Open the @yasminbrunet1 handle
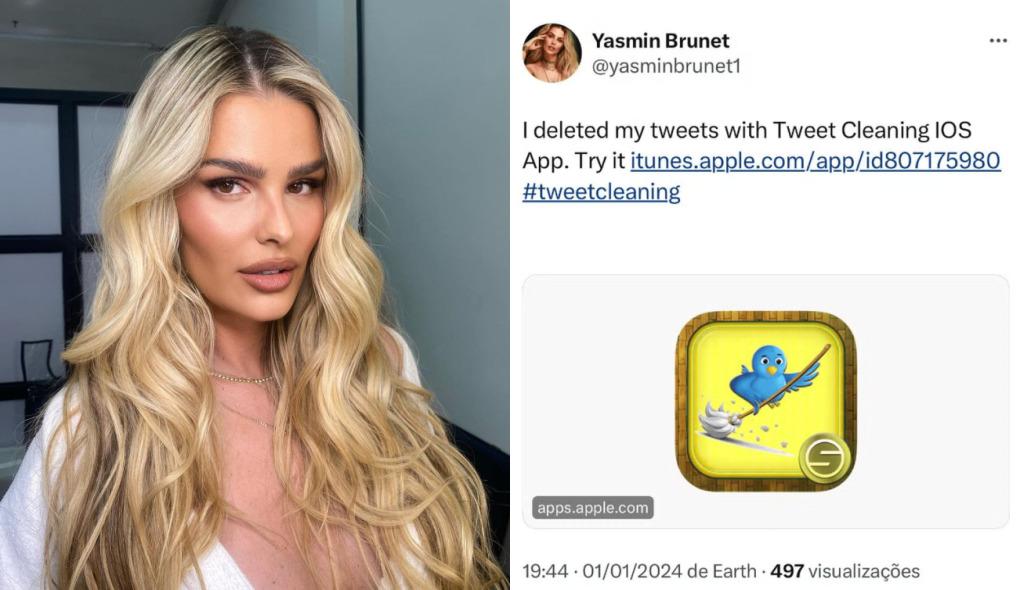Screen dimensions: 1020x590 click(x=666, y=66)
